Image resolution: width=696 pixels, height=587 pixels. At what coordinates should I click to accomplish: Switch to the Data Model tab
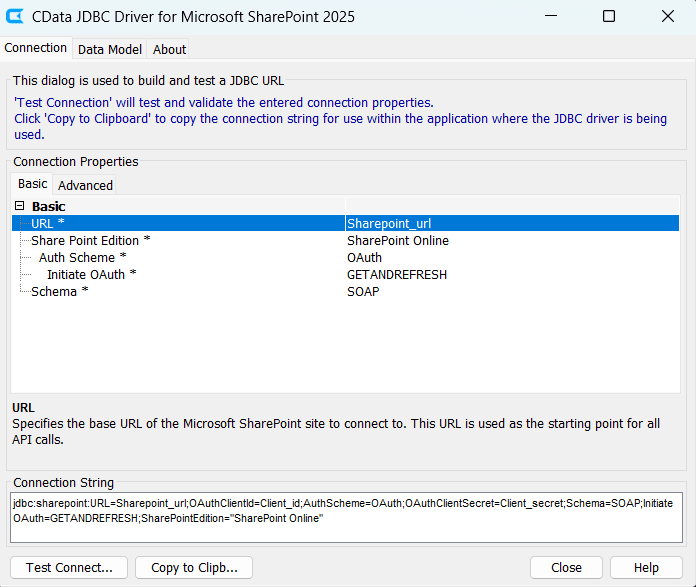tap(110, 49)
